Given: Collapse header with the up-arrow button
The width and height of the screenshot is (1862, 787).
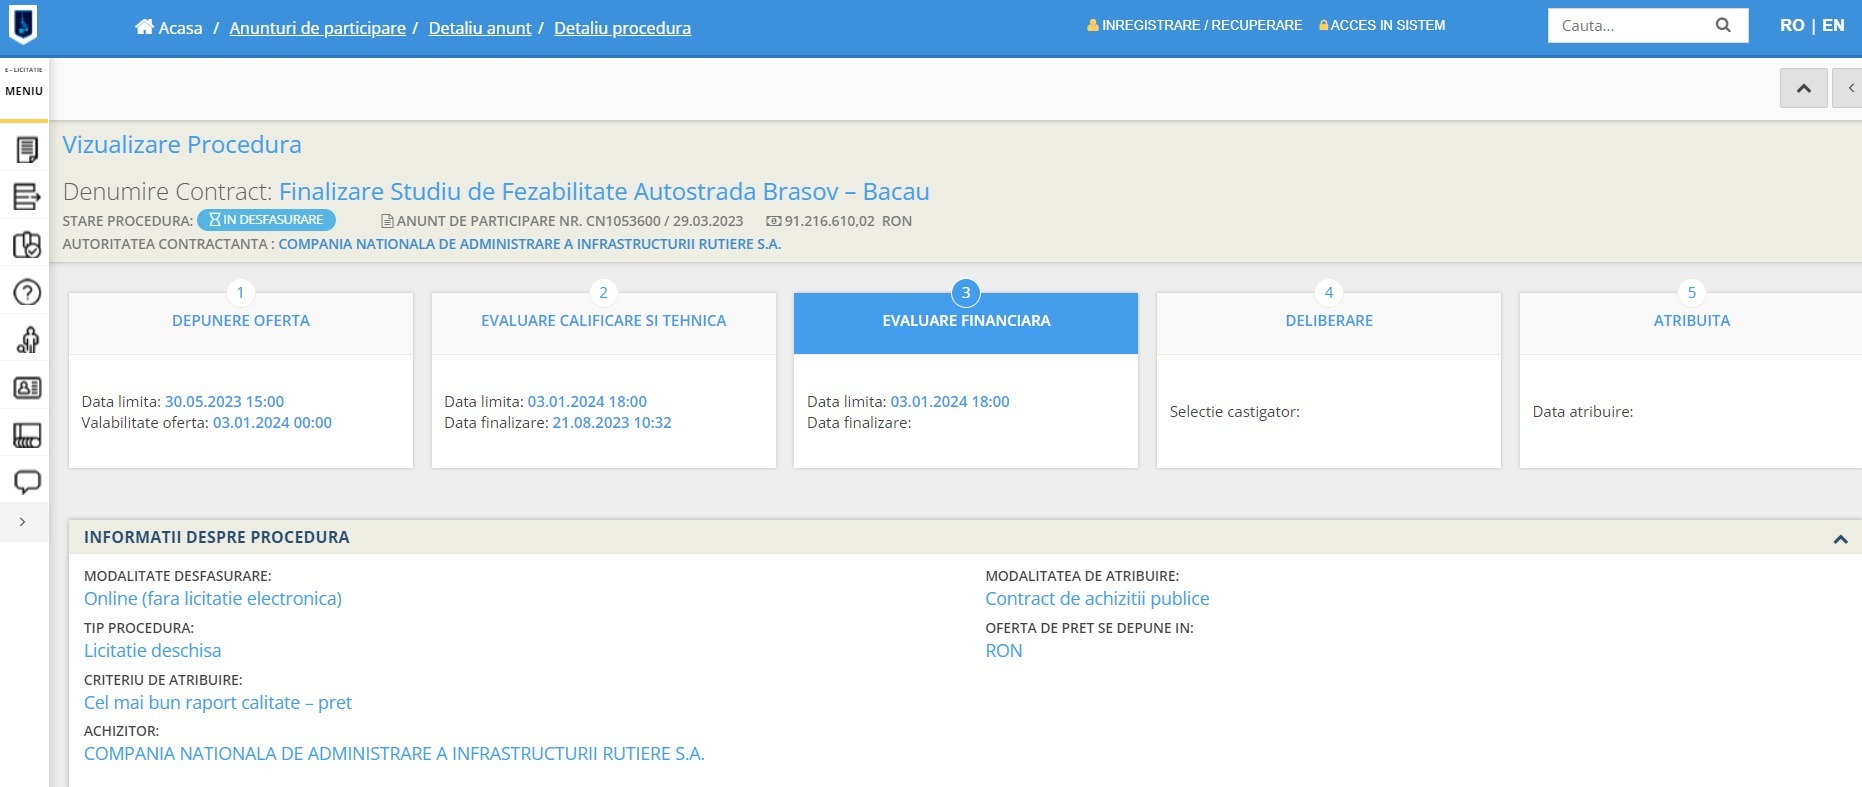Looking at the screenshot, I should click(1804, 88).
